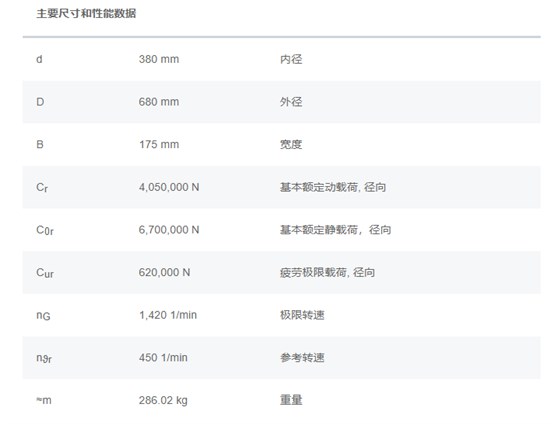The height and width of the screenshot is (424, 560).
Task: Select the value '1,420 1/min'
Action: pos(168,315)
